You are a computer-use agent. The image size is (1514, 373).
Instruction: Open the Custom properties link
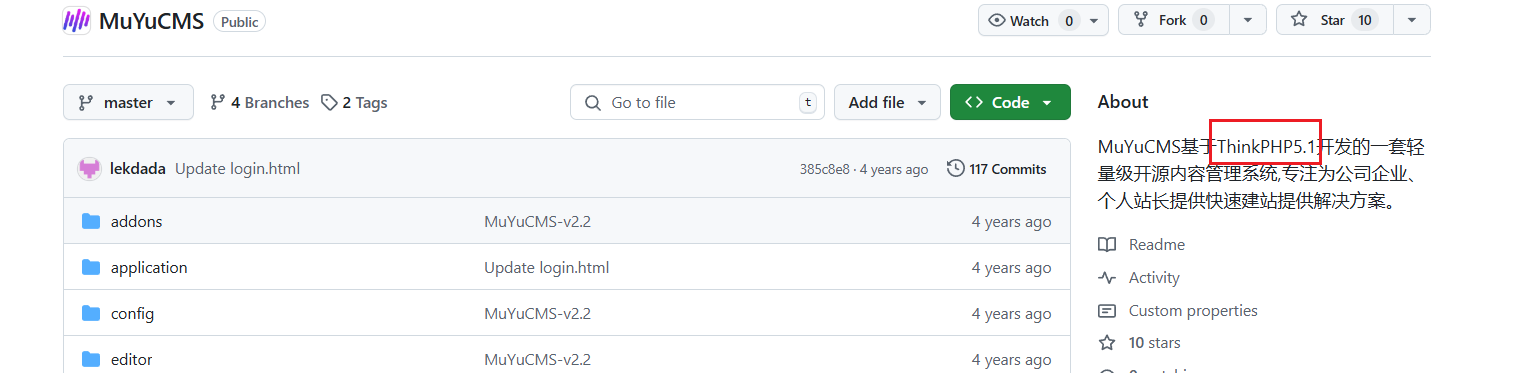click(1193, 311)
